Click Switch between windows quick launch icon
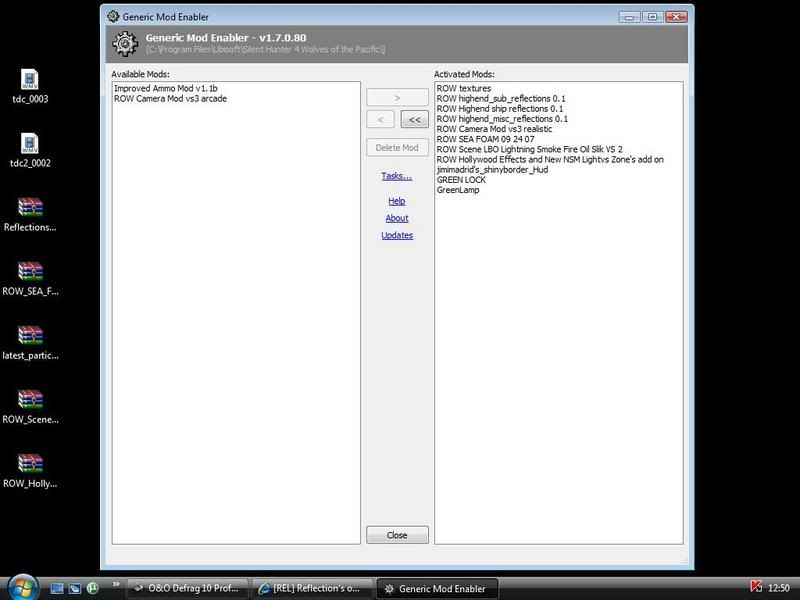This screenshot has height=600, width=800. 75,588
